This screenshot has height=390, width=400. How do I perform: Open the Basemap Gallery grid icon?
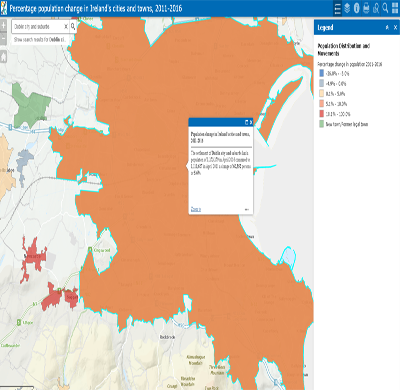pos(395,8)
